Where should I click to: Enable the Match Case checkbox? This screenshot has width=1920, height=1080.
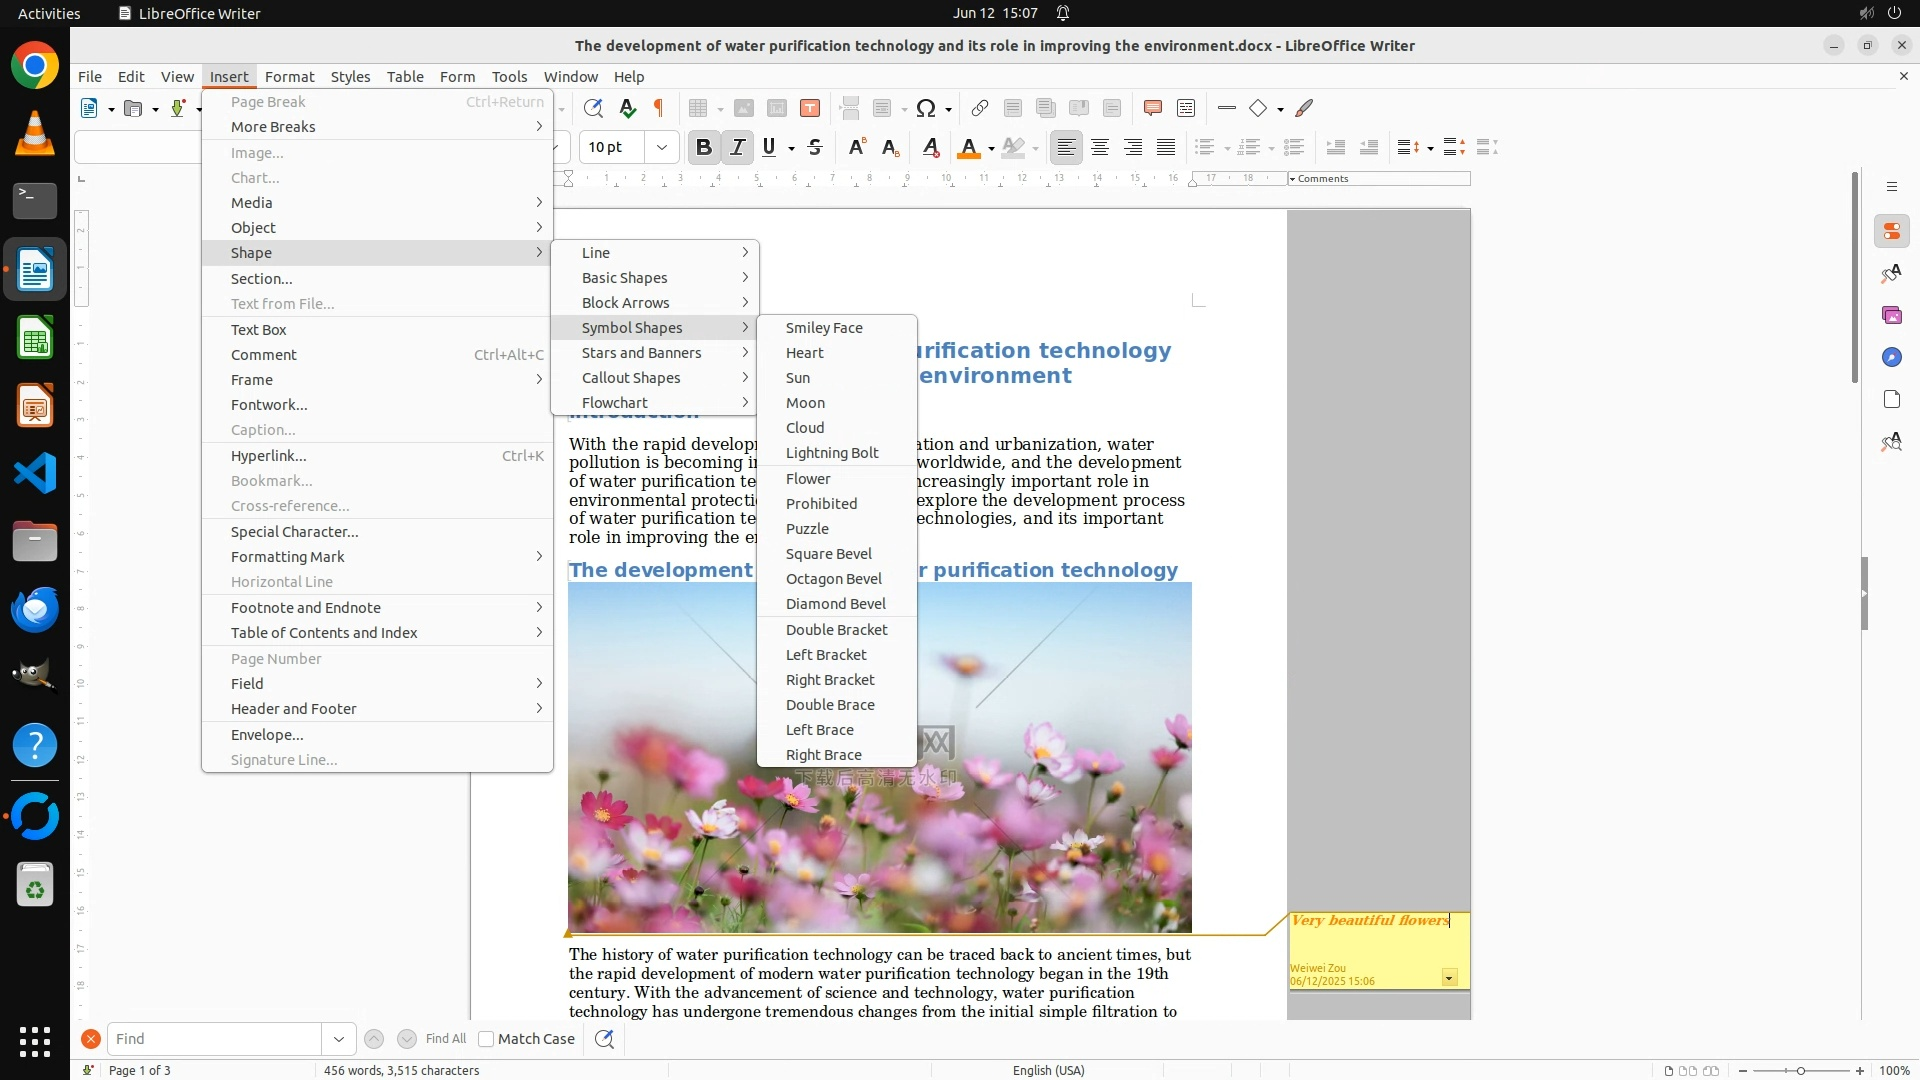tap(486, 1039)
